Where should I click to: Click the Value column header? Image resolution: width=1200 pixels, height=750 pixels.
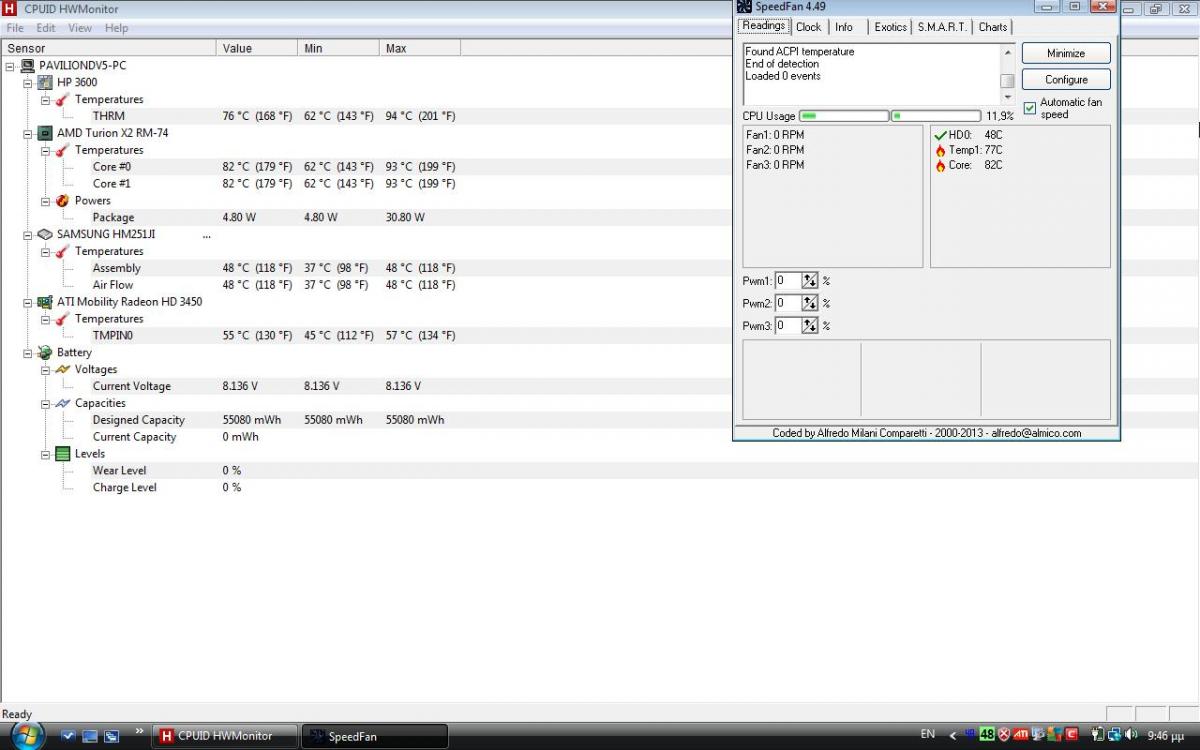(x=257, y=48)
